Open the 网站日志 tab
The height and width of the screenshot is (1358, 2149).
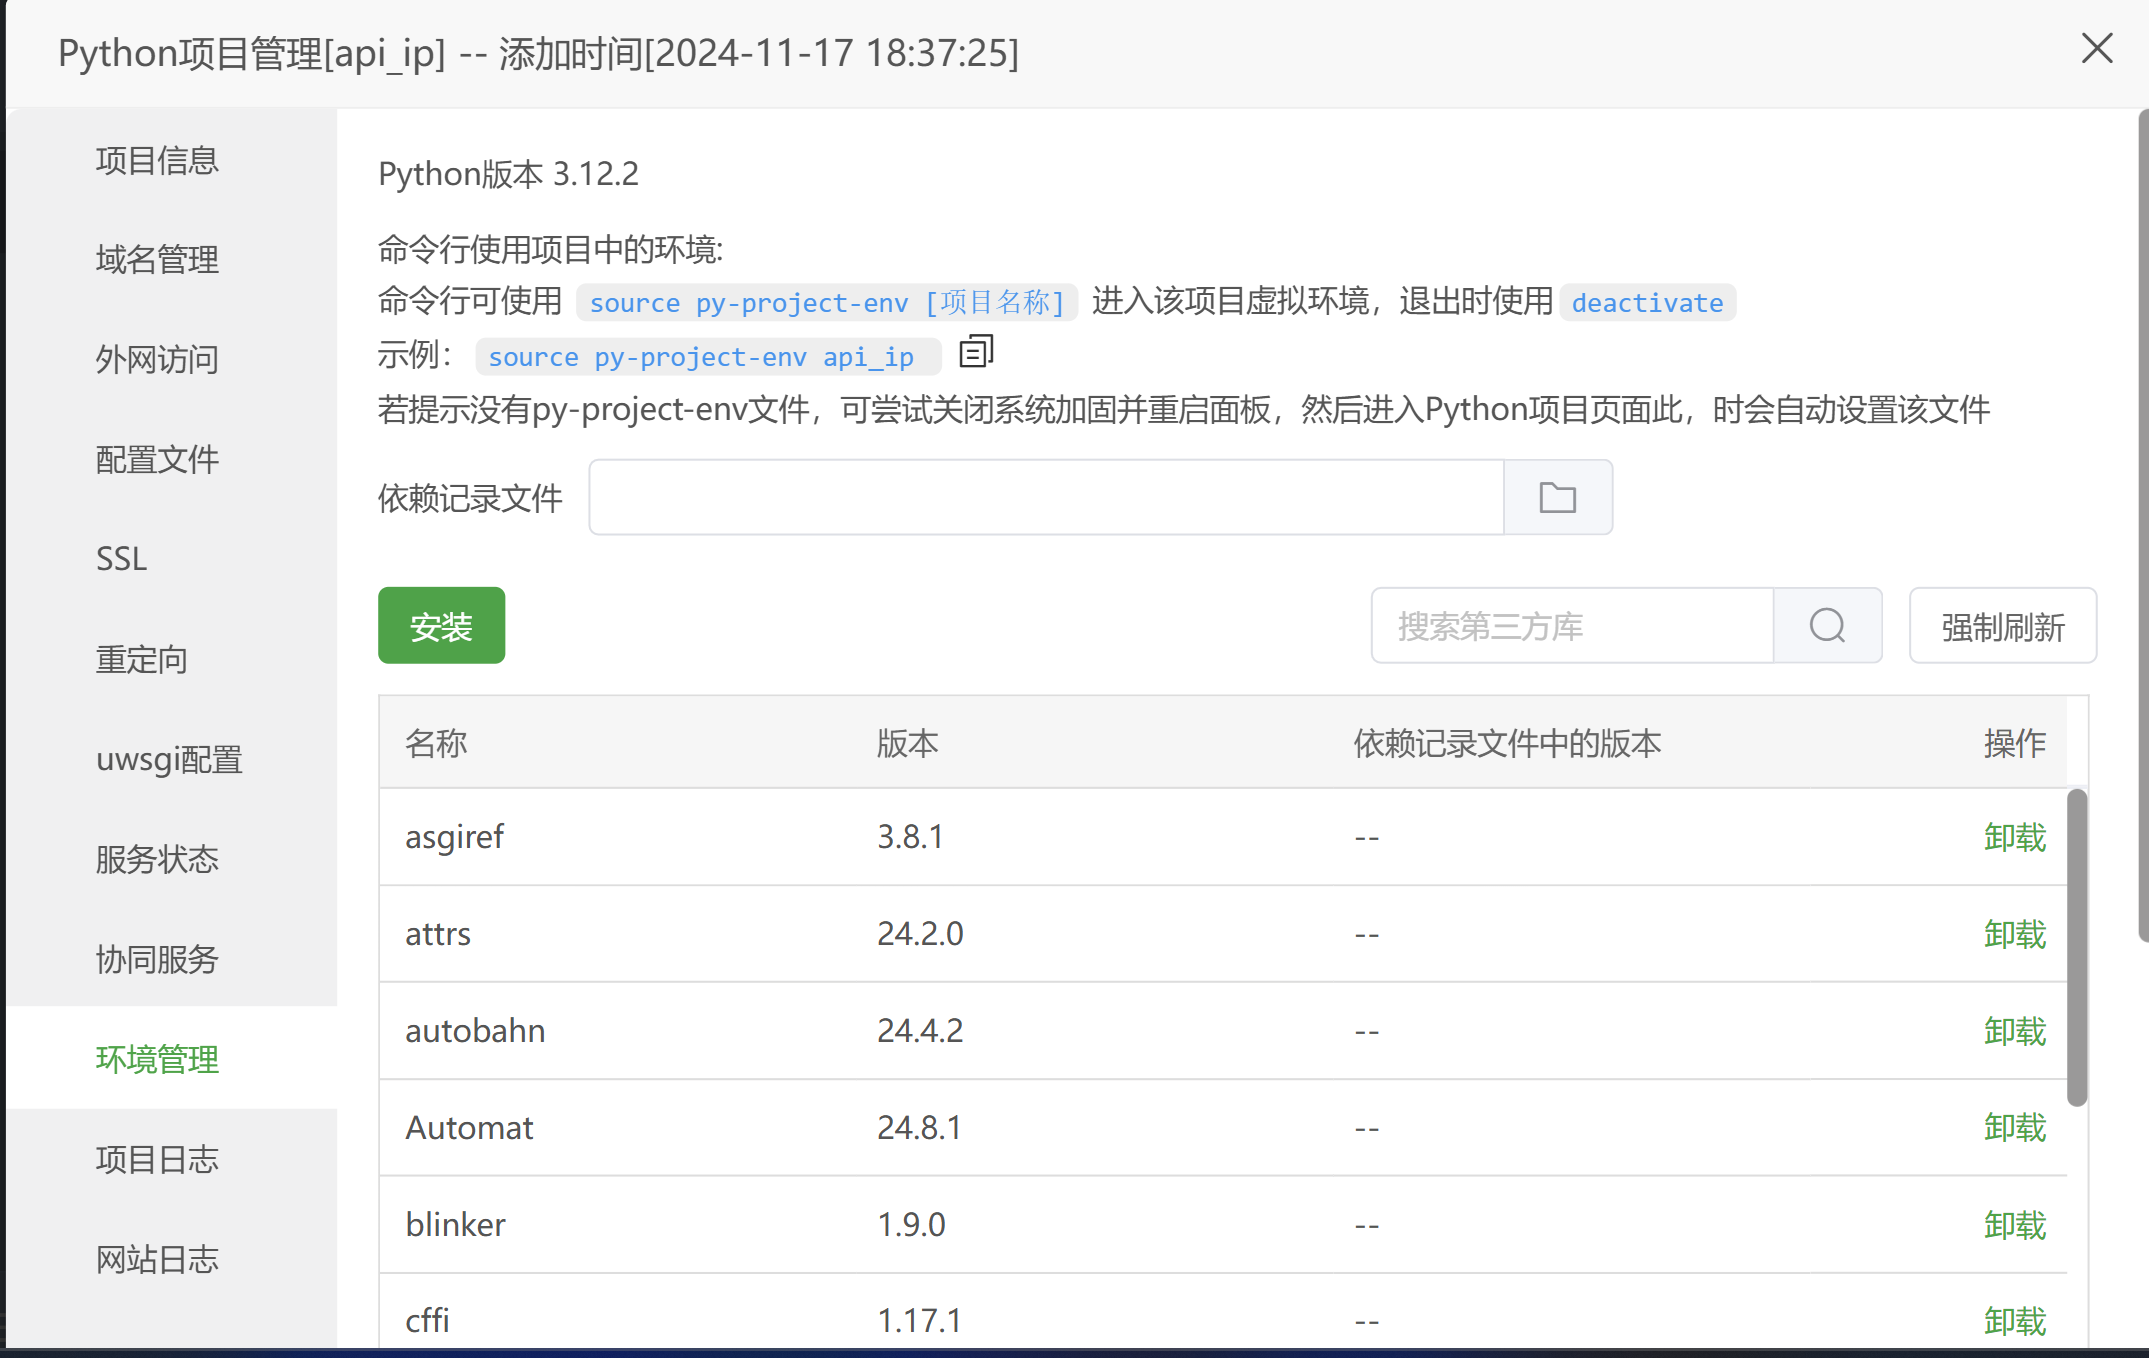(x=157, y=1259)
